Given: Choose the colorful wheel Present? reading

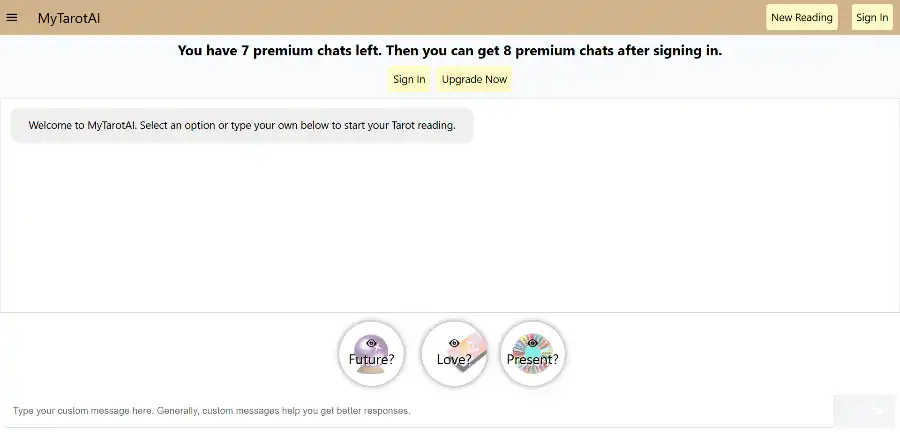Looking at the screenshot, I should pyautogui.click(x=533, y=353).
